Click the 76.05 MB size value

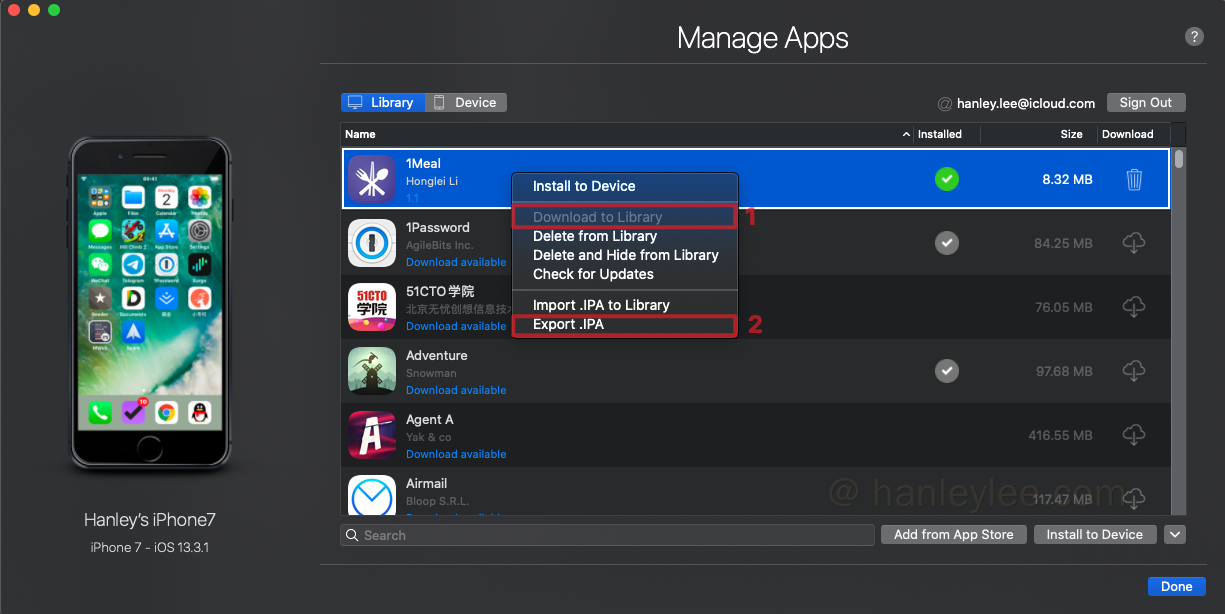(x=1064, y=307)
